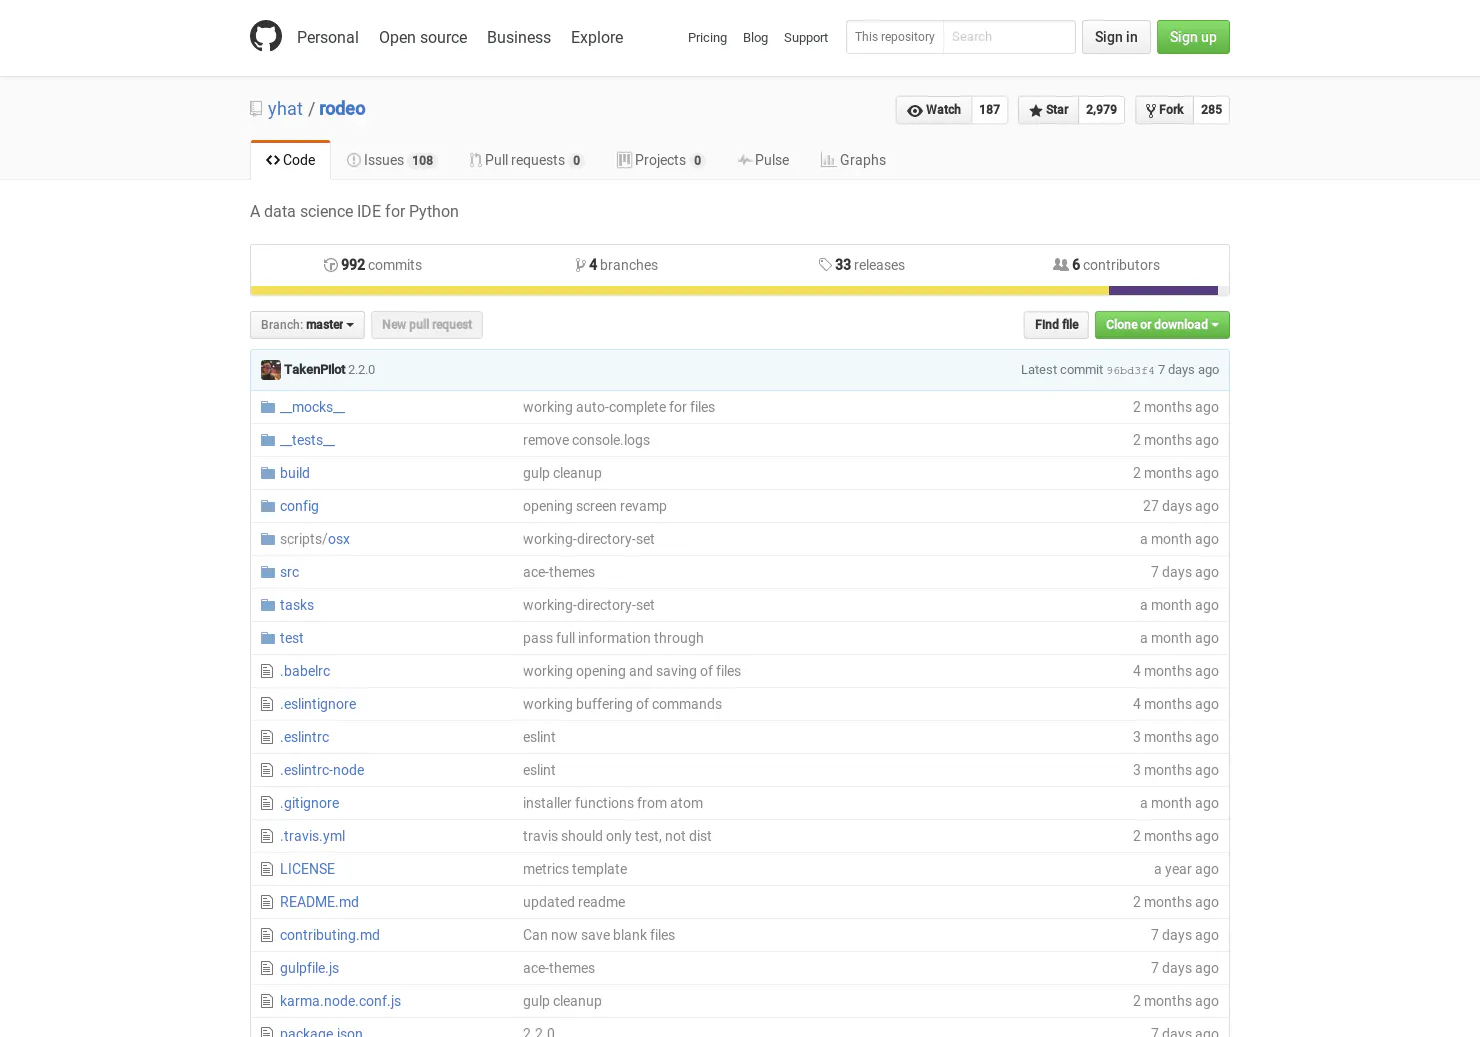This screenshot has height=1037, width=1480.
Task: Click the GitHub octocat logo
Action: pyautogui.click(x=266, y=36)
